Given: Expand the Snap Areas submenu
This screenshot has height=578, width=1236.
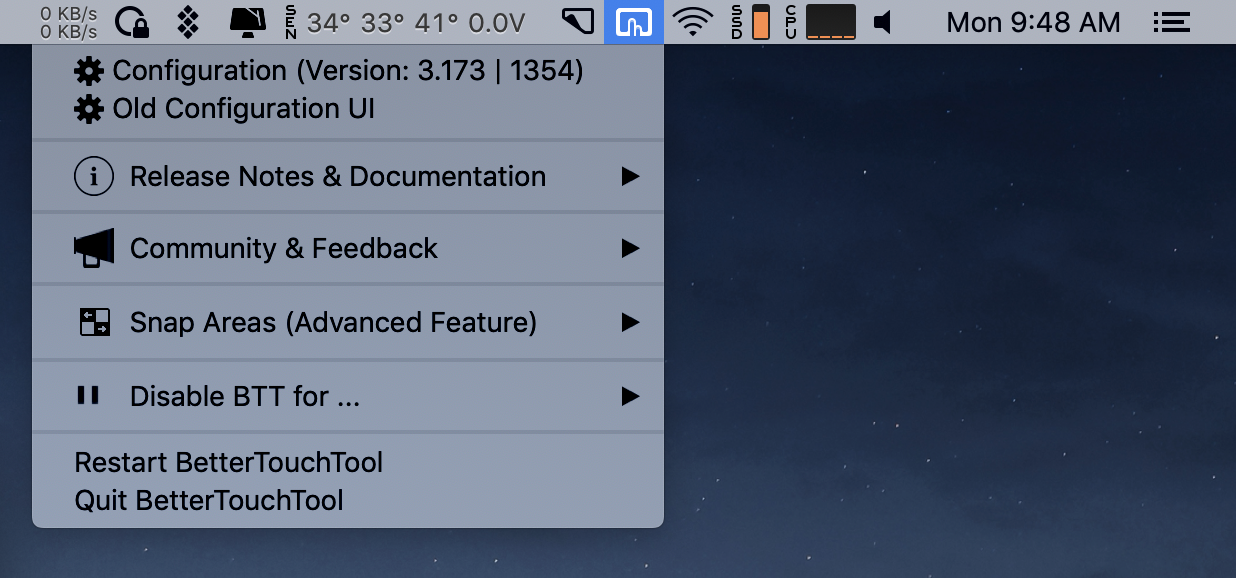Looking at the screenshot, I should [x=332, y=322].
